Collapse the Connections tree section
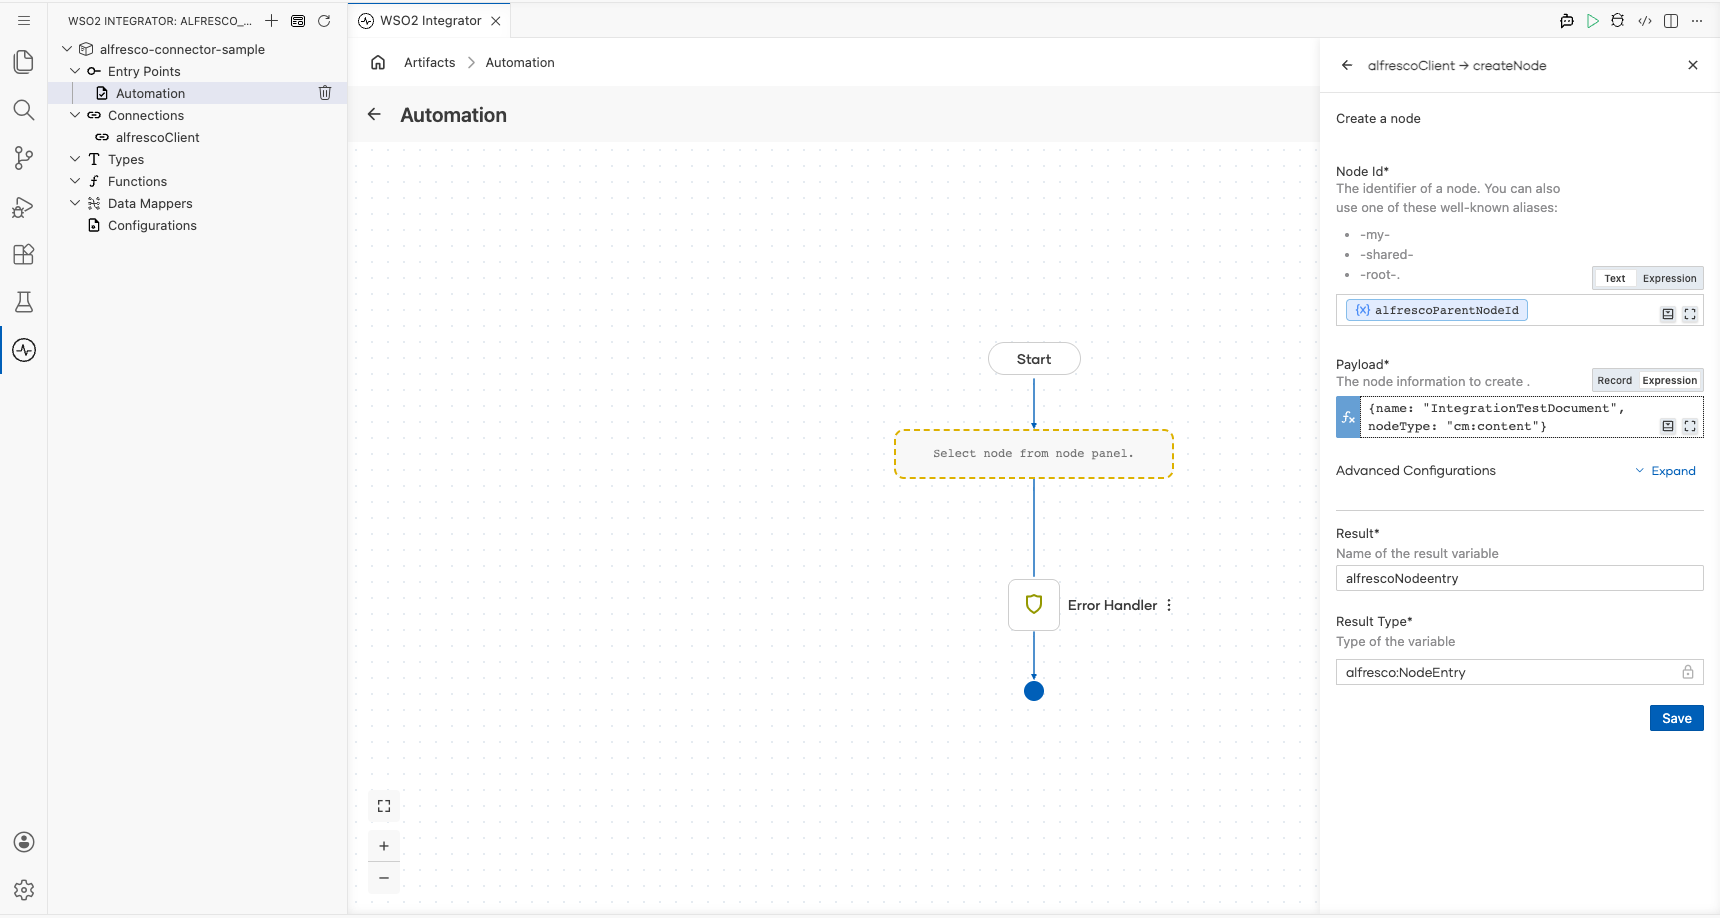This screenshot has height=918, width=1720. click(x=75, y=115)
